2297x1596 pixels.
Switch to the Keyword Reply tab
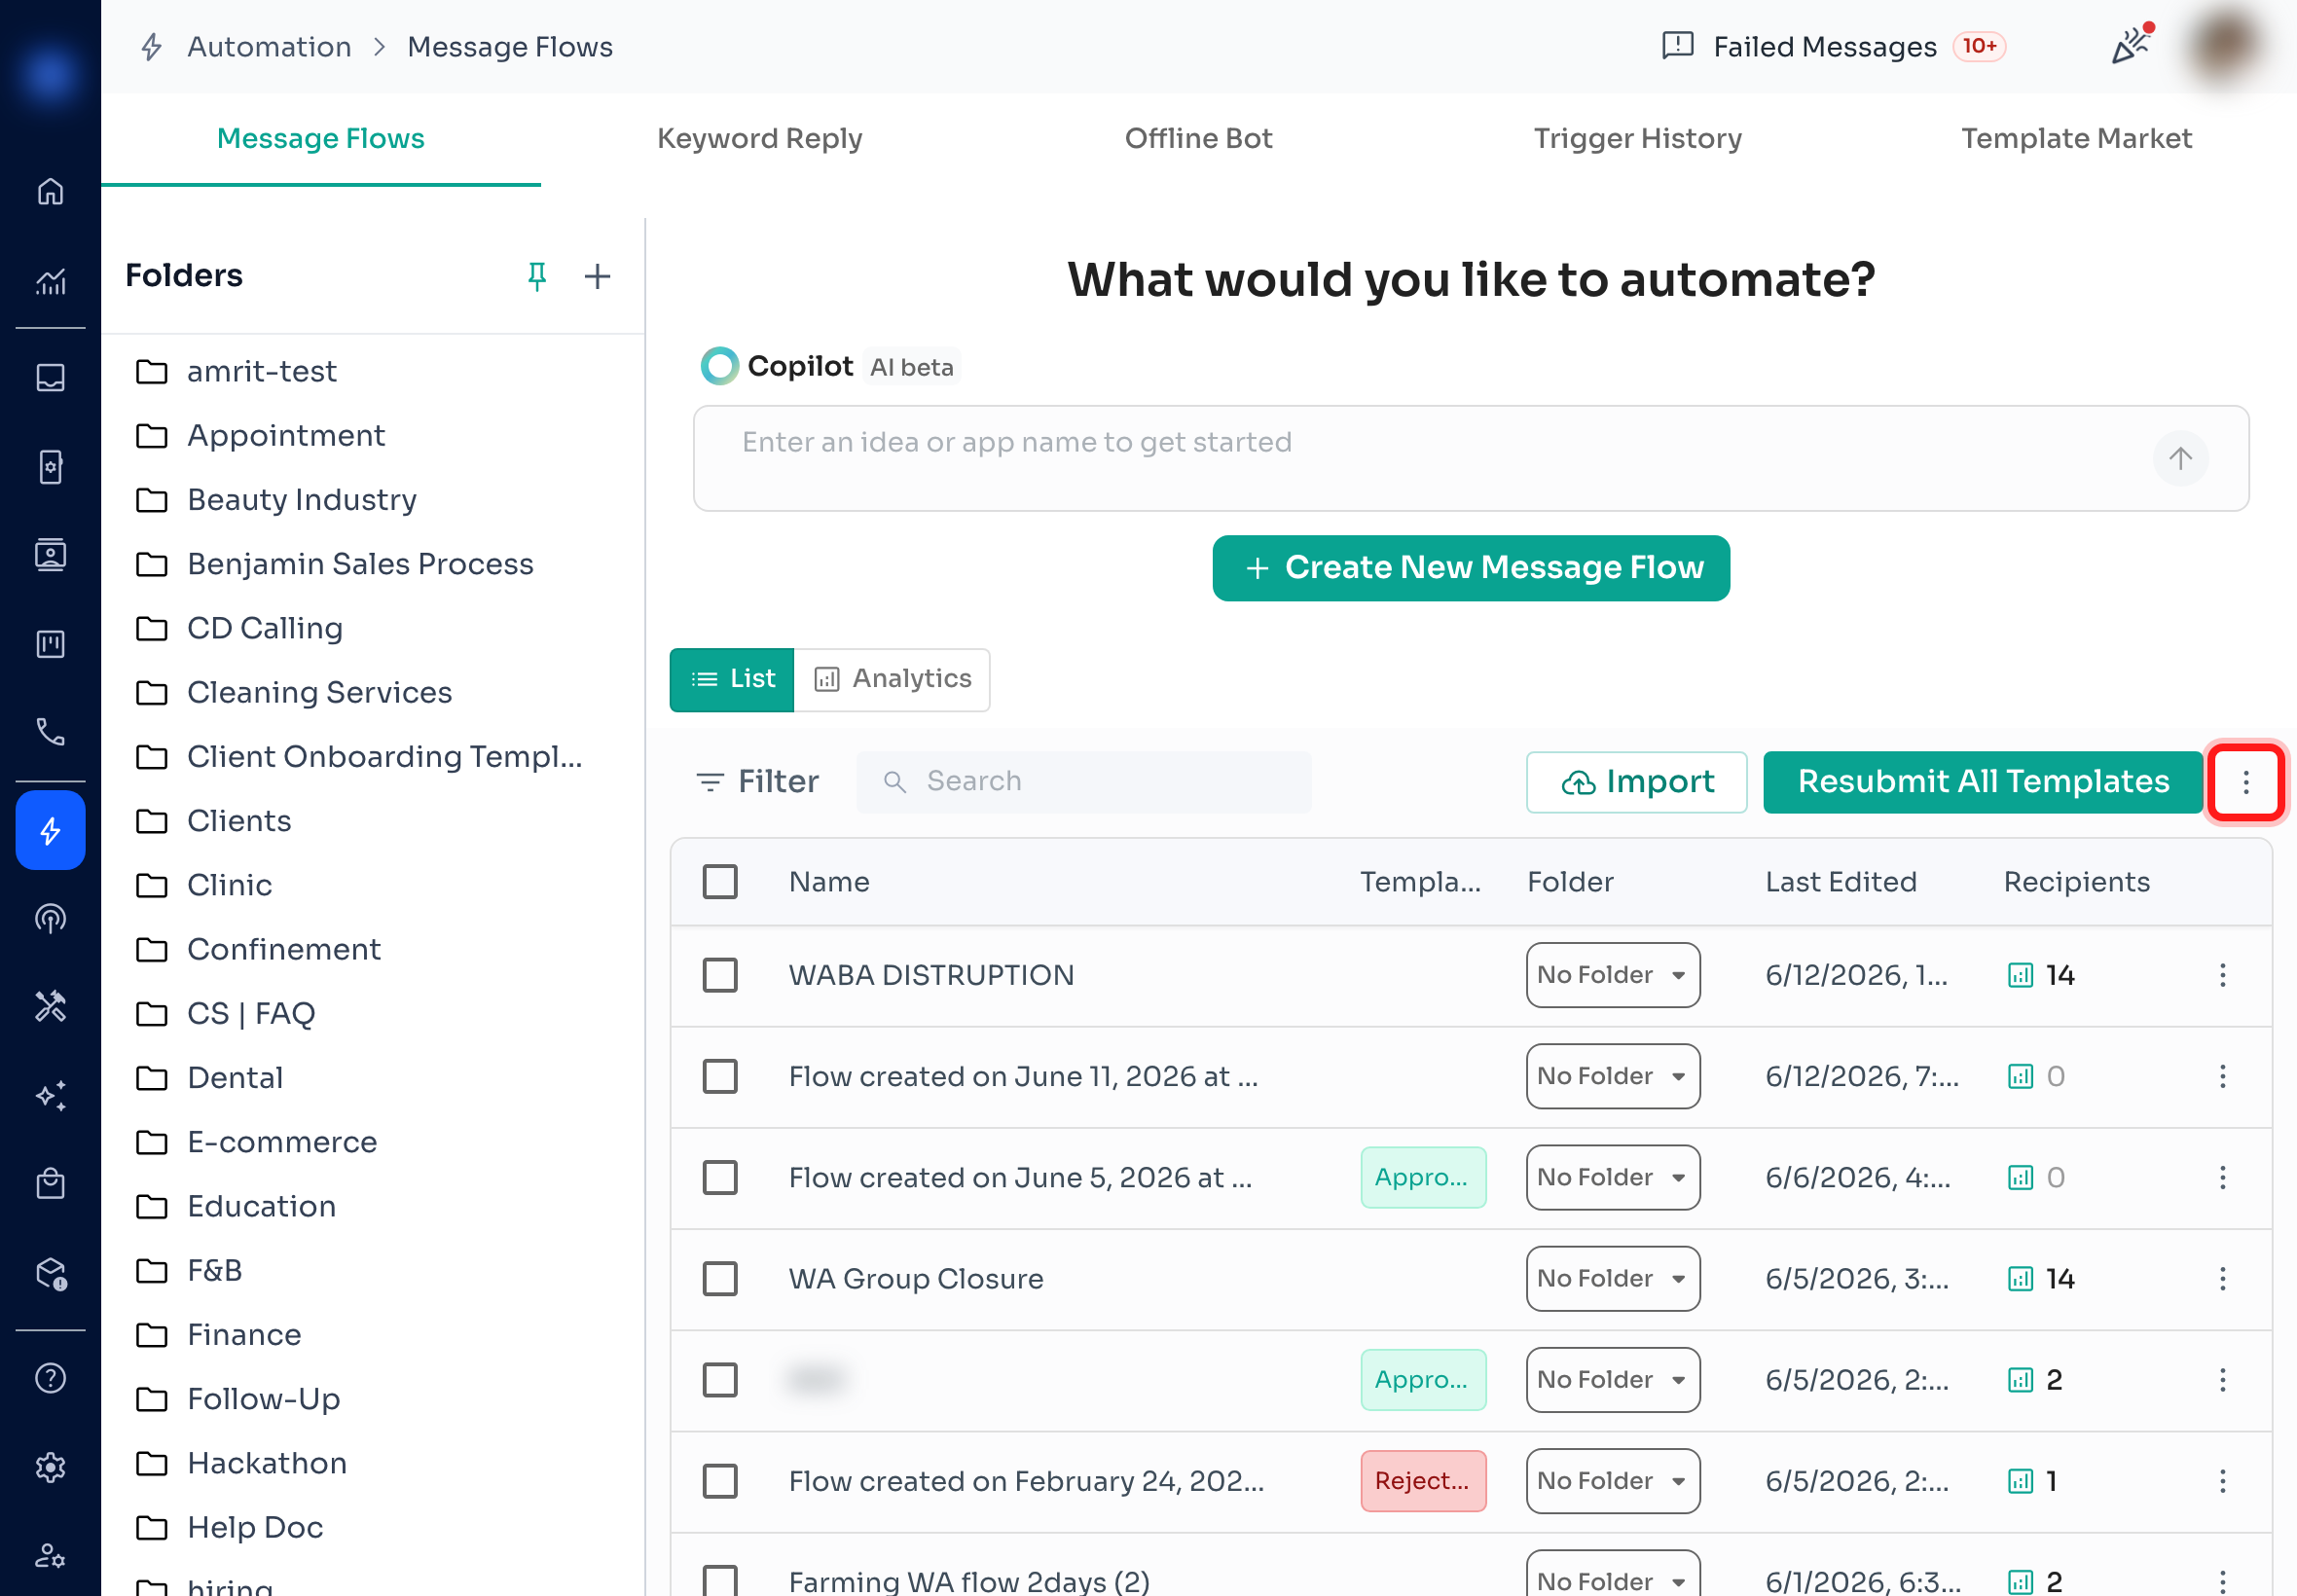[x=759, y=138]
